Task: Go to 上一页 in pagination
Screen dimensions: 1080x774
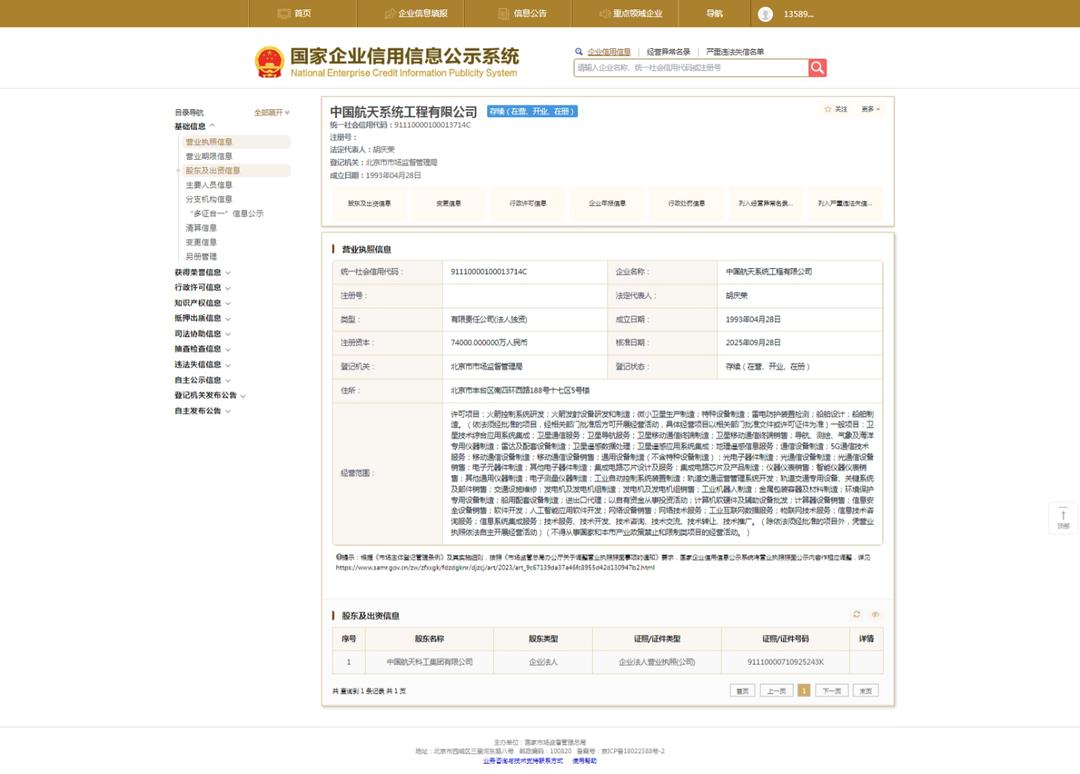Action: pyautogui.click(x=776, y=691)
